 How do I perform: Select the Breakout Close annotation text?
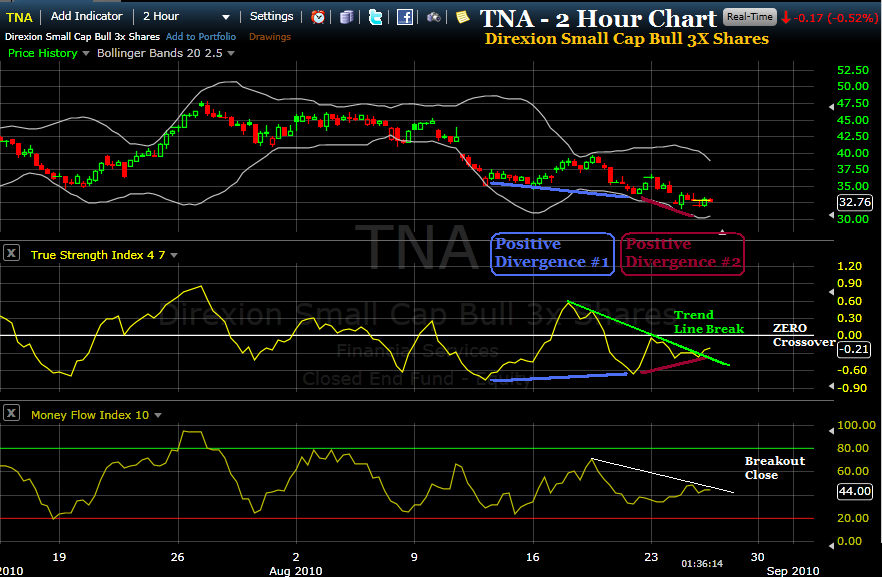coord(775,468)
